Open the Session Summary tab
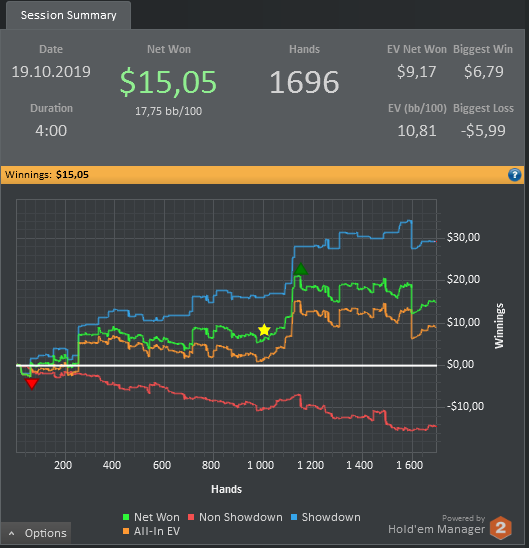The width and height of the screenshot is (529, 548). click(68, 15)
